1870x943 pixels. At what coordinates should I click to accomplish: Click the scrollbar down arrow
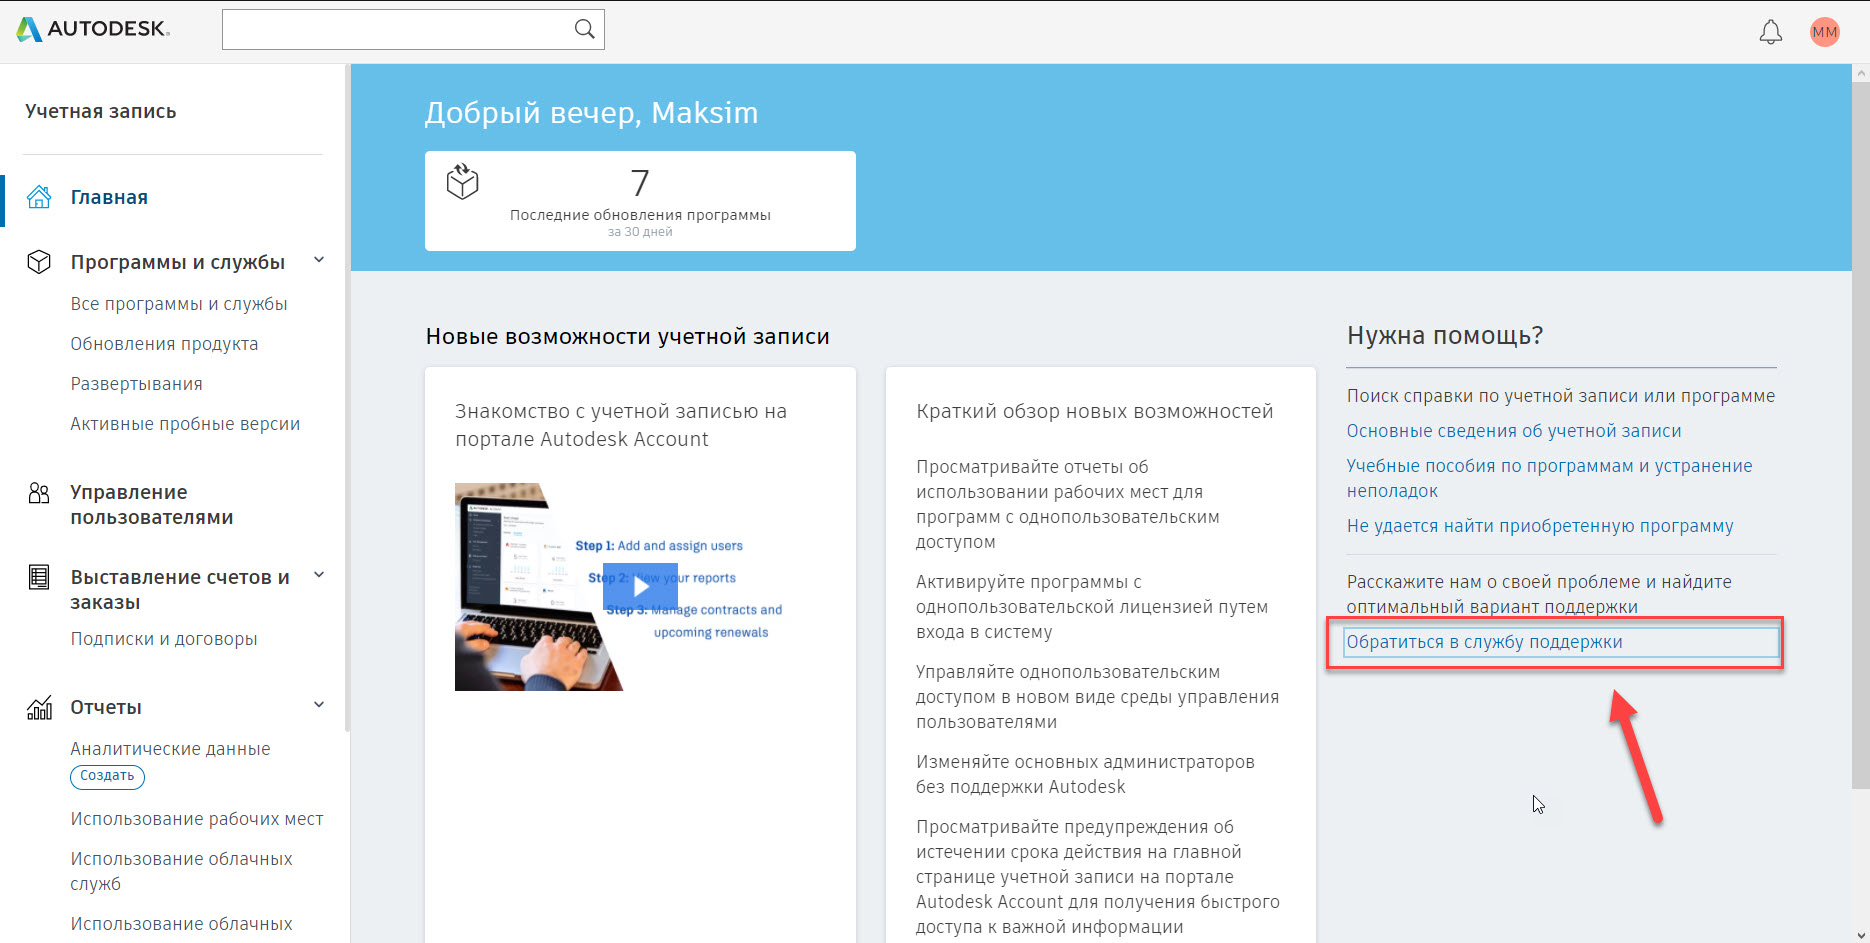1861,935
